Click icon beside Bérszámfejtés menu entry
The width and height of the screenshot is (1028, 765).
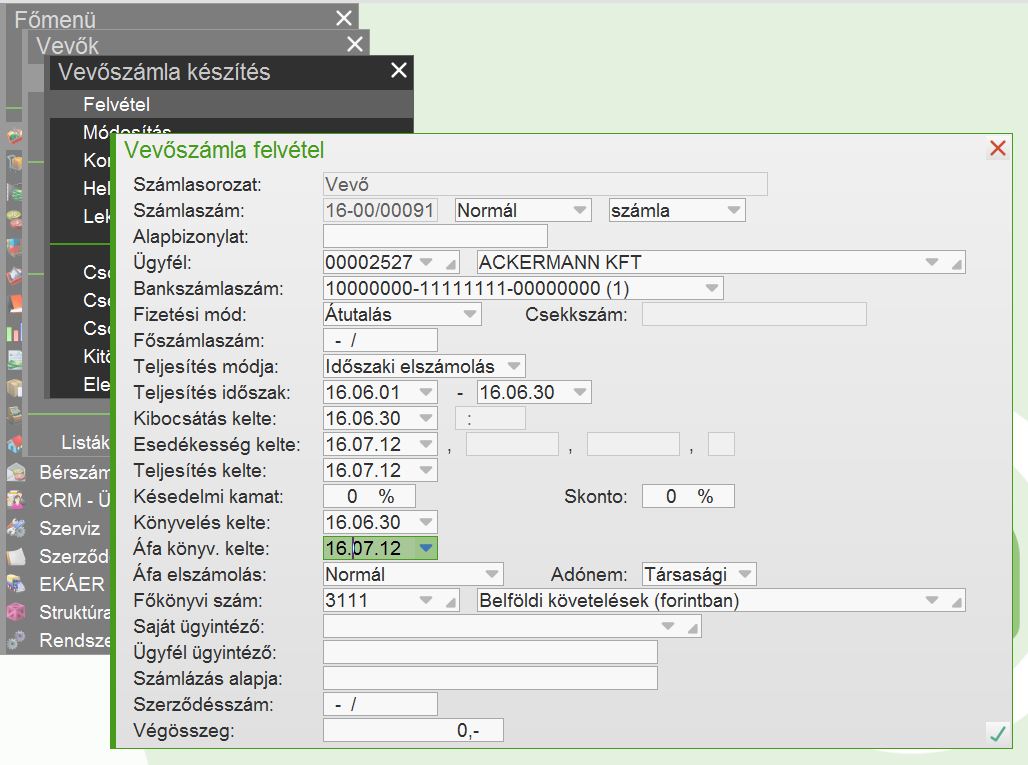16,471
